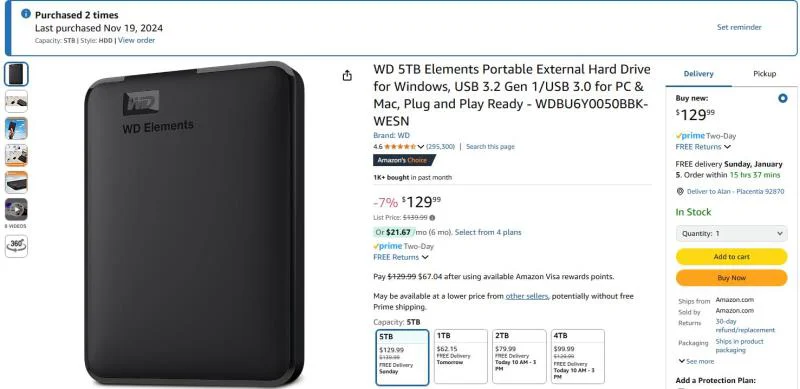
Task: Switch to the Delivery tab
Action: click(x=698, y=74)
